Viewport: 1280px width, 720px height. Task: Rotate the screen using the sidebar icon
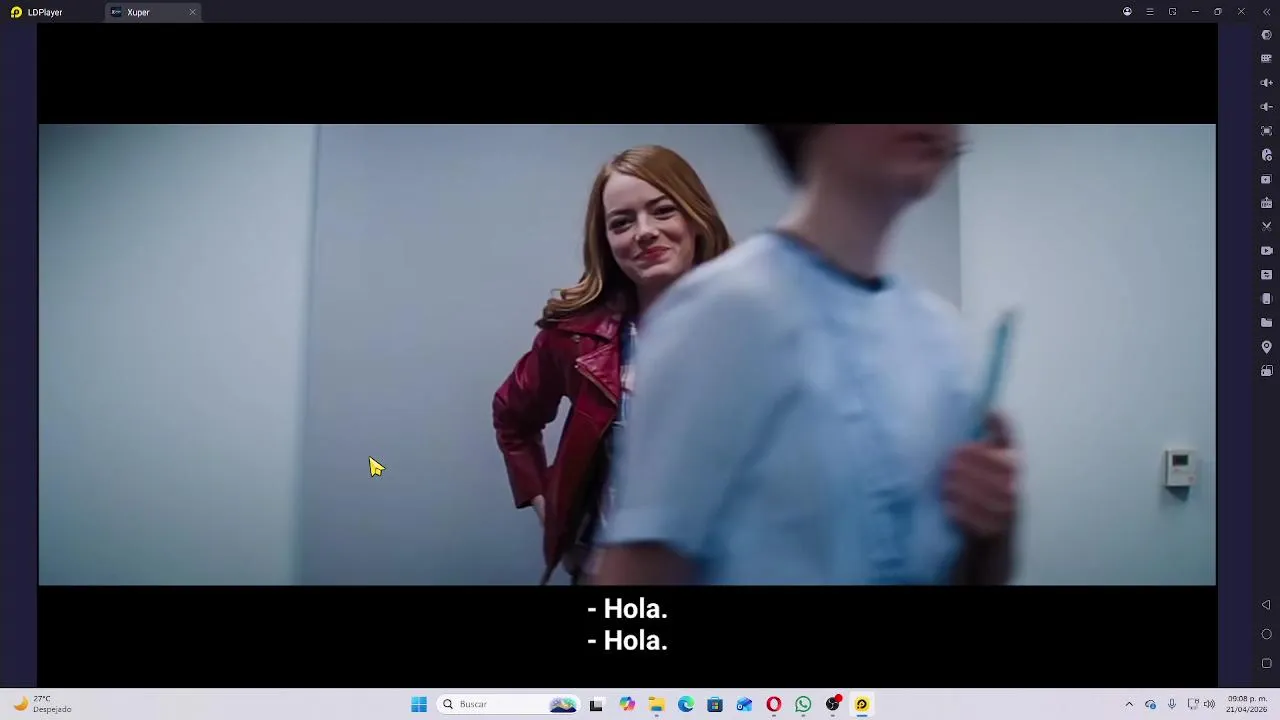(1266, 371)
